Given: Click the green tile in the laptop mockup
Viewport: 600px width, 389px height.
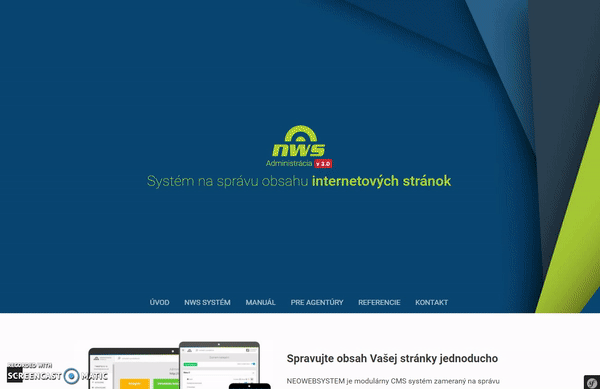Looking at the screenshot, I should 166,384.
